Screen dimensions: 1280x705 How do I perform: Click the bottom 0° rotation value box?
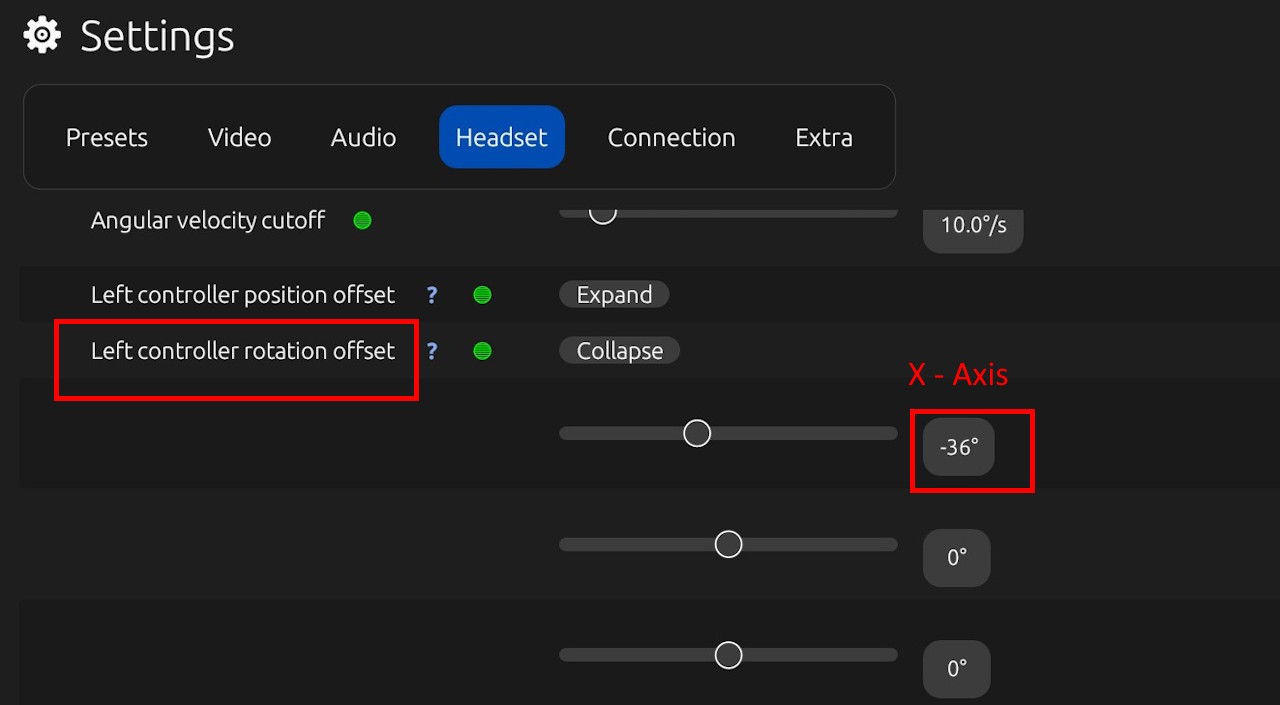click(x=957, y=668)
